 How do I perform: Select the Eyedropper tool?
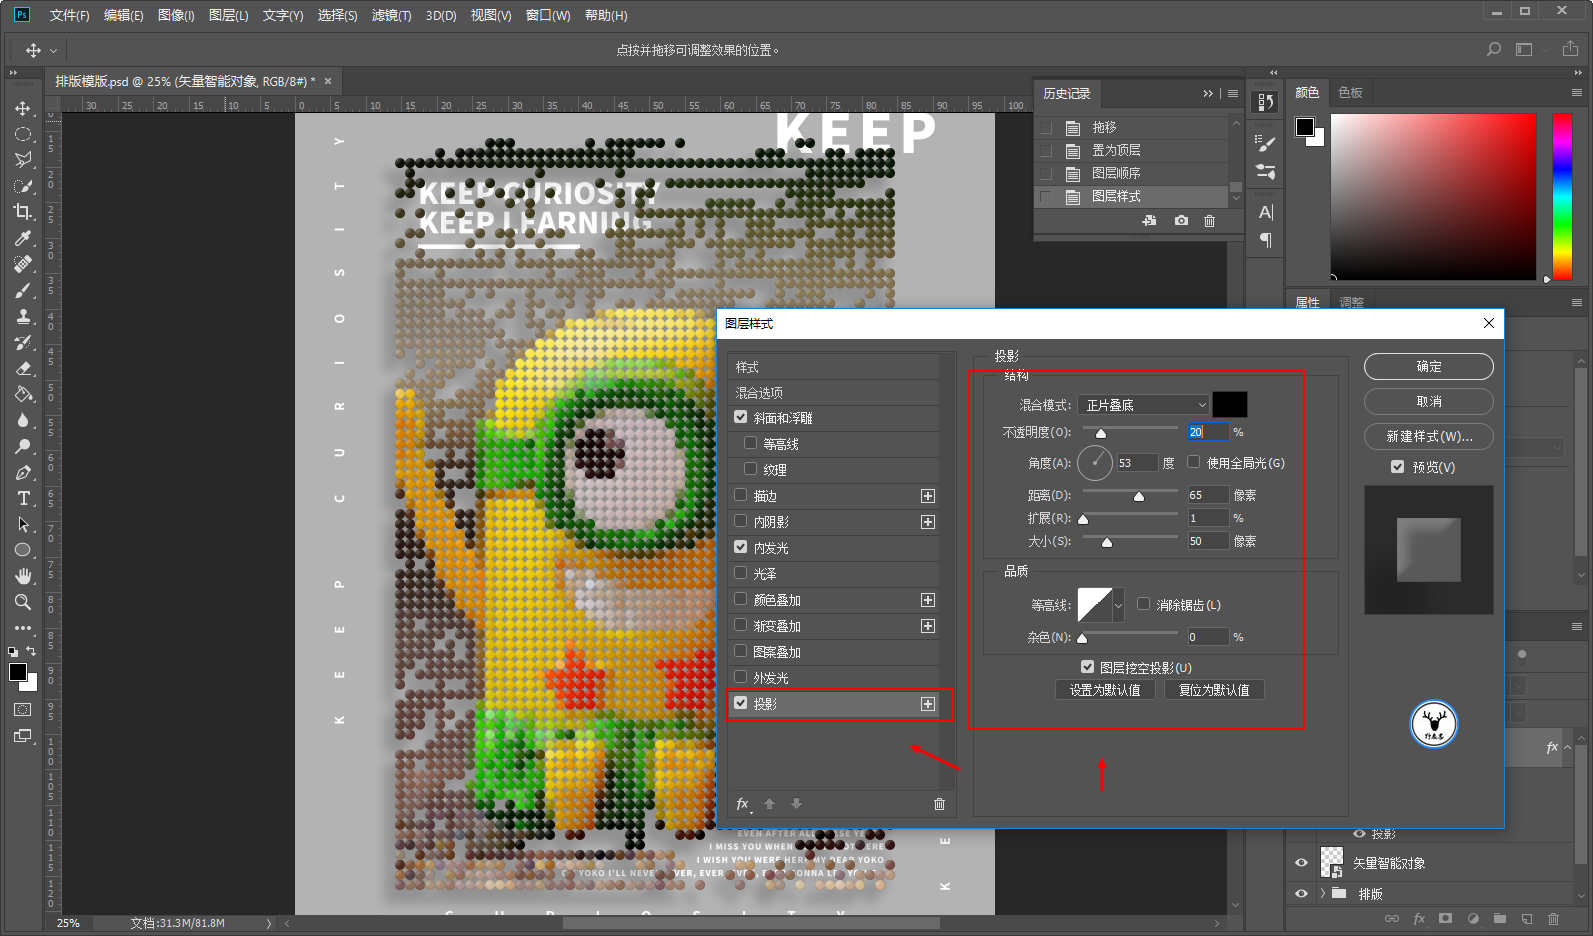point(22,238)
